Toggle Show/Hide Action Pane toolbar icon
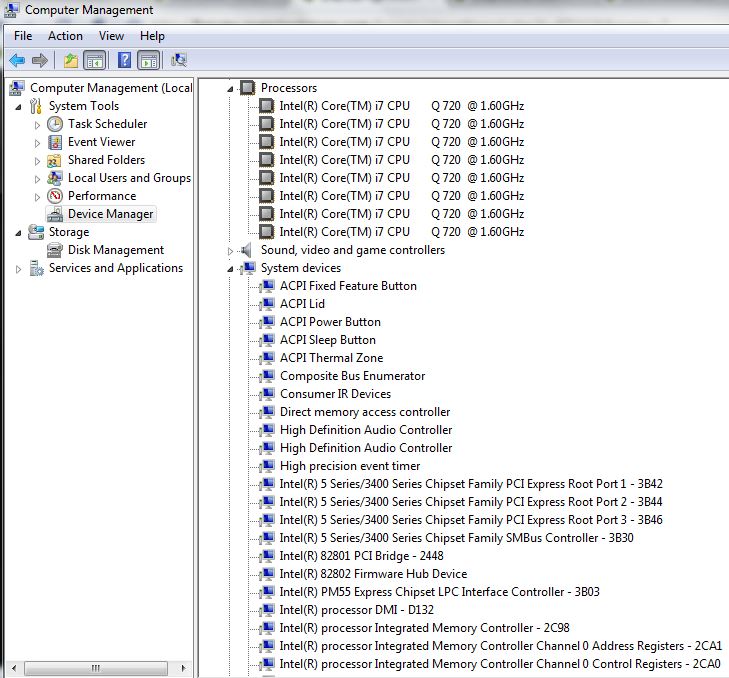The width and height of the screenshot is (729, 678). [x=149, y=60]
